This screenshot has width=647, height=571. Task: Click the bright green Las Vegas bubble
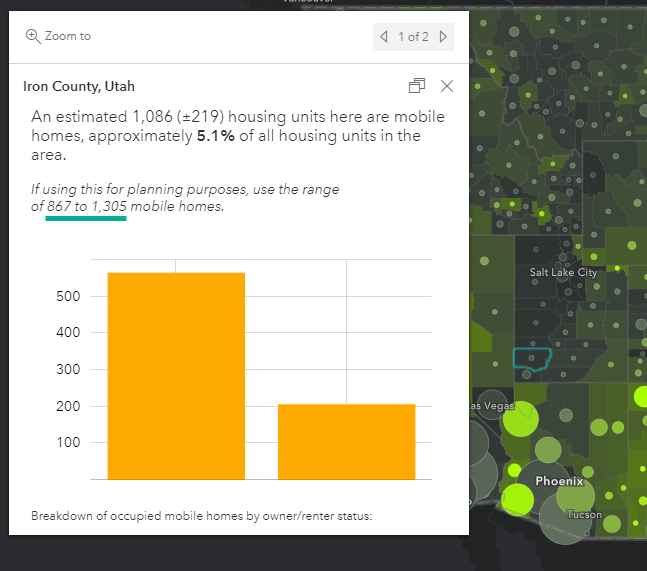click(x=520, y=419)
